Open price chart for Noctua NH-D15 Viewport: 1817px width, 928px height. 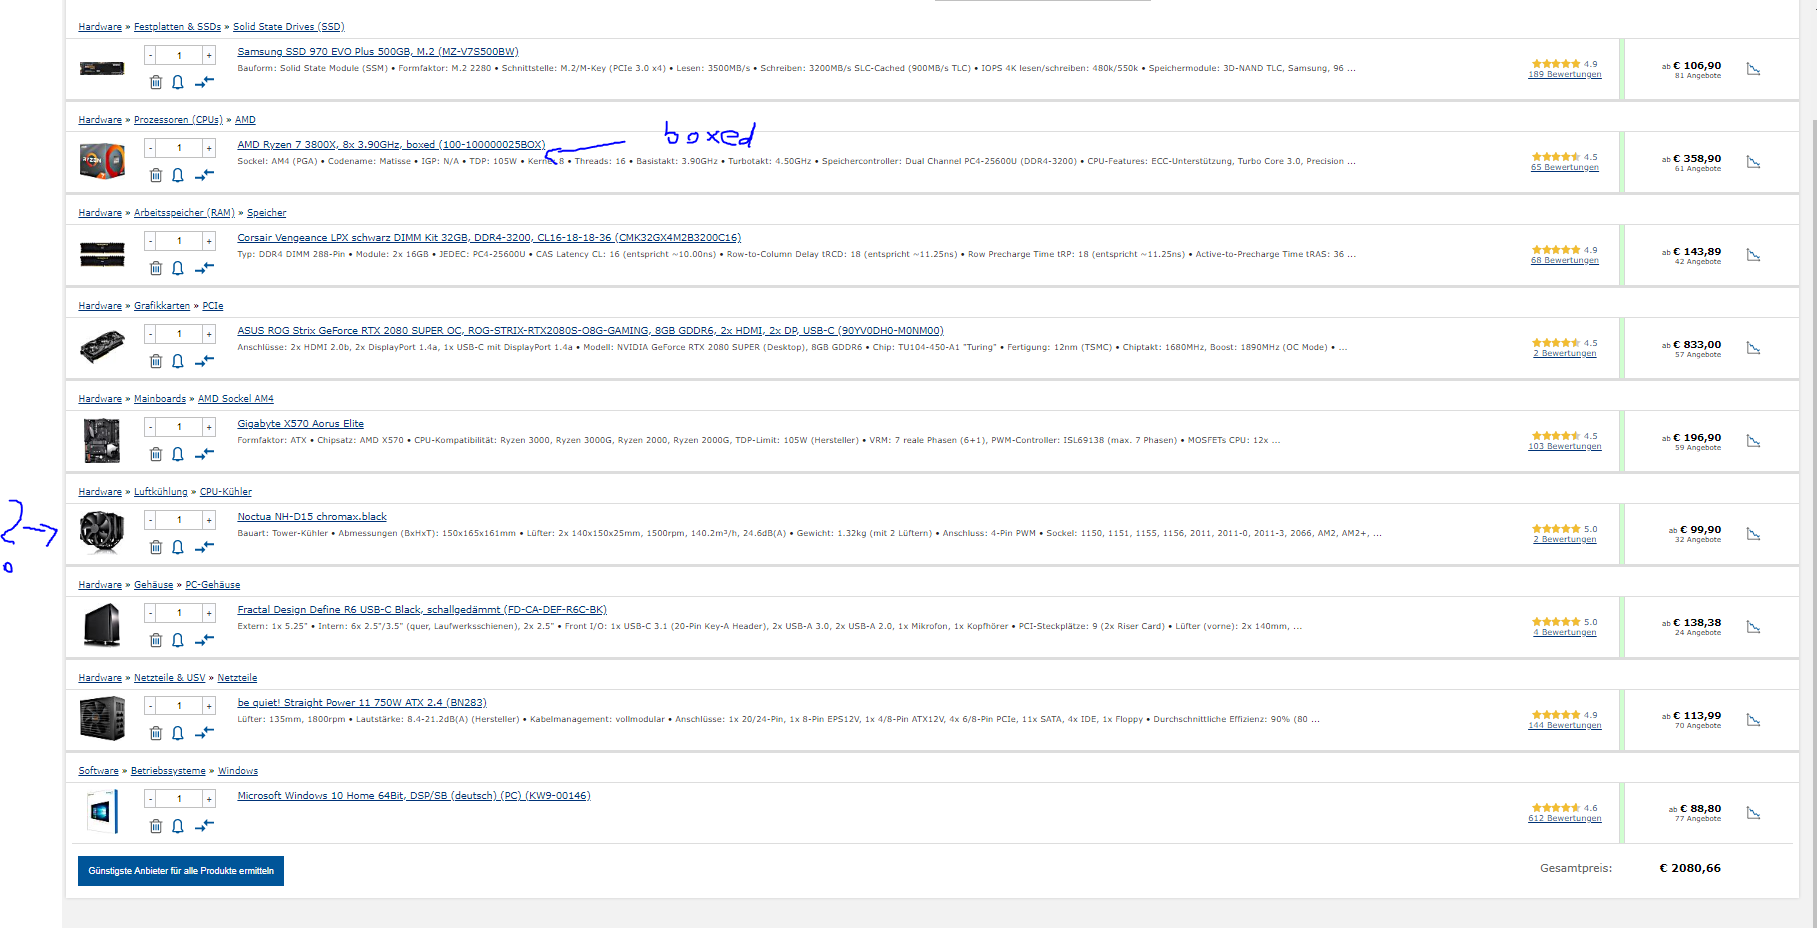[1753, 534]
